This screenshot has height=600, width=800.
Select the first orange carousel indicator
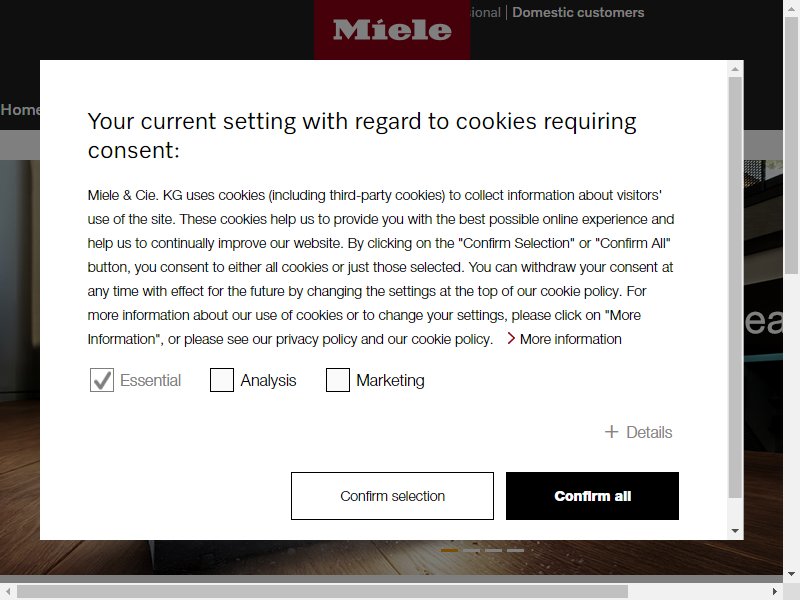coord(449,551)
